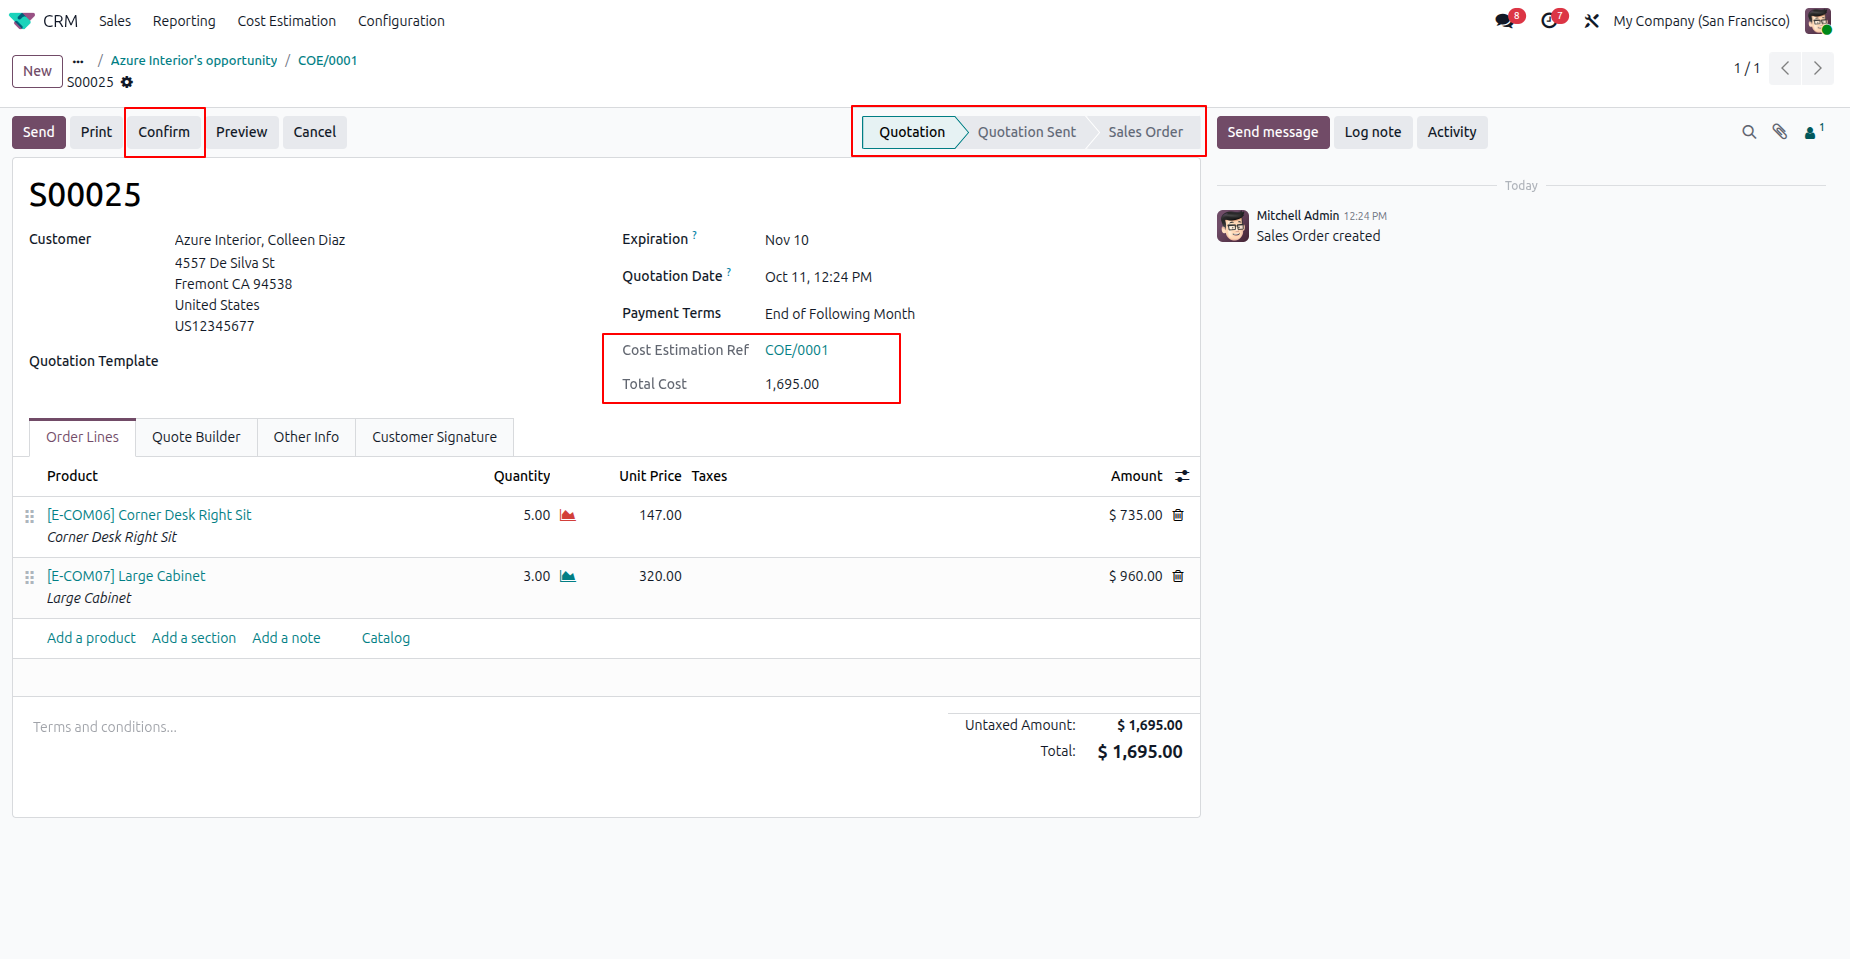This screenshot has height=959, width=1850.
Task: Show help for the Quotation Date field
Action: click(729, 272)
